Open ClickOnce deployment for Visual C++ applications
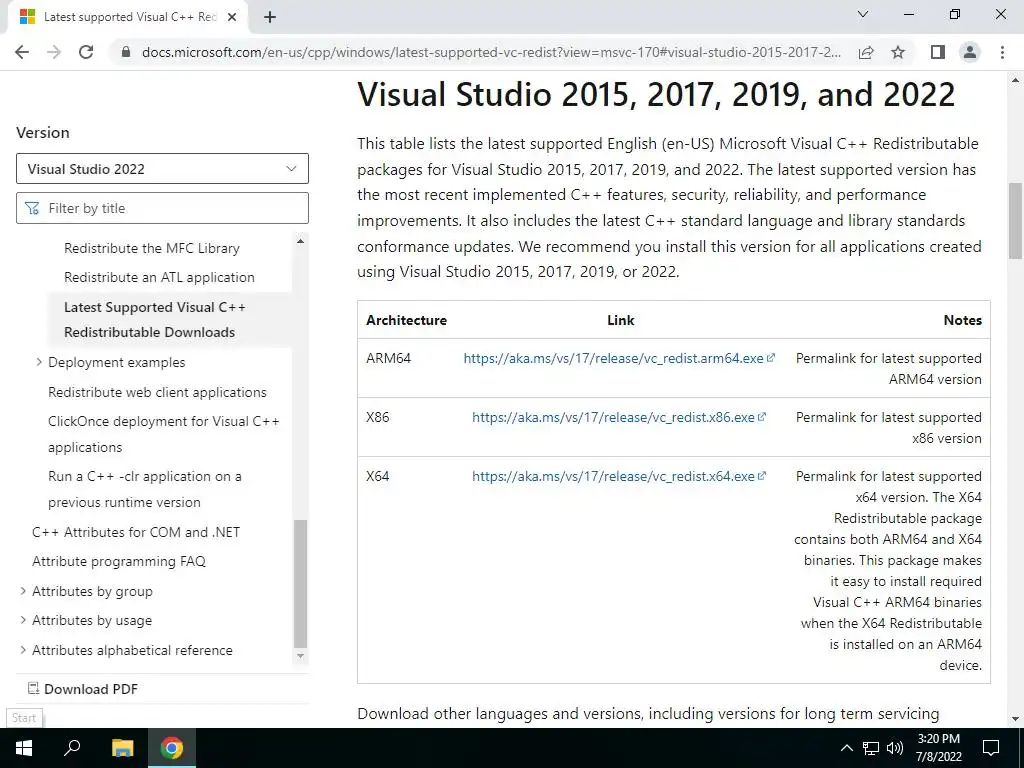 [163, 434]
